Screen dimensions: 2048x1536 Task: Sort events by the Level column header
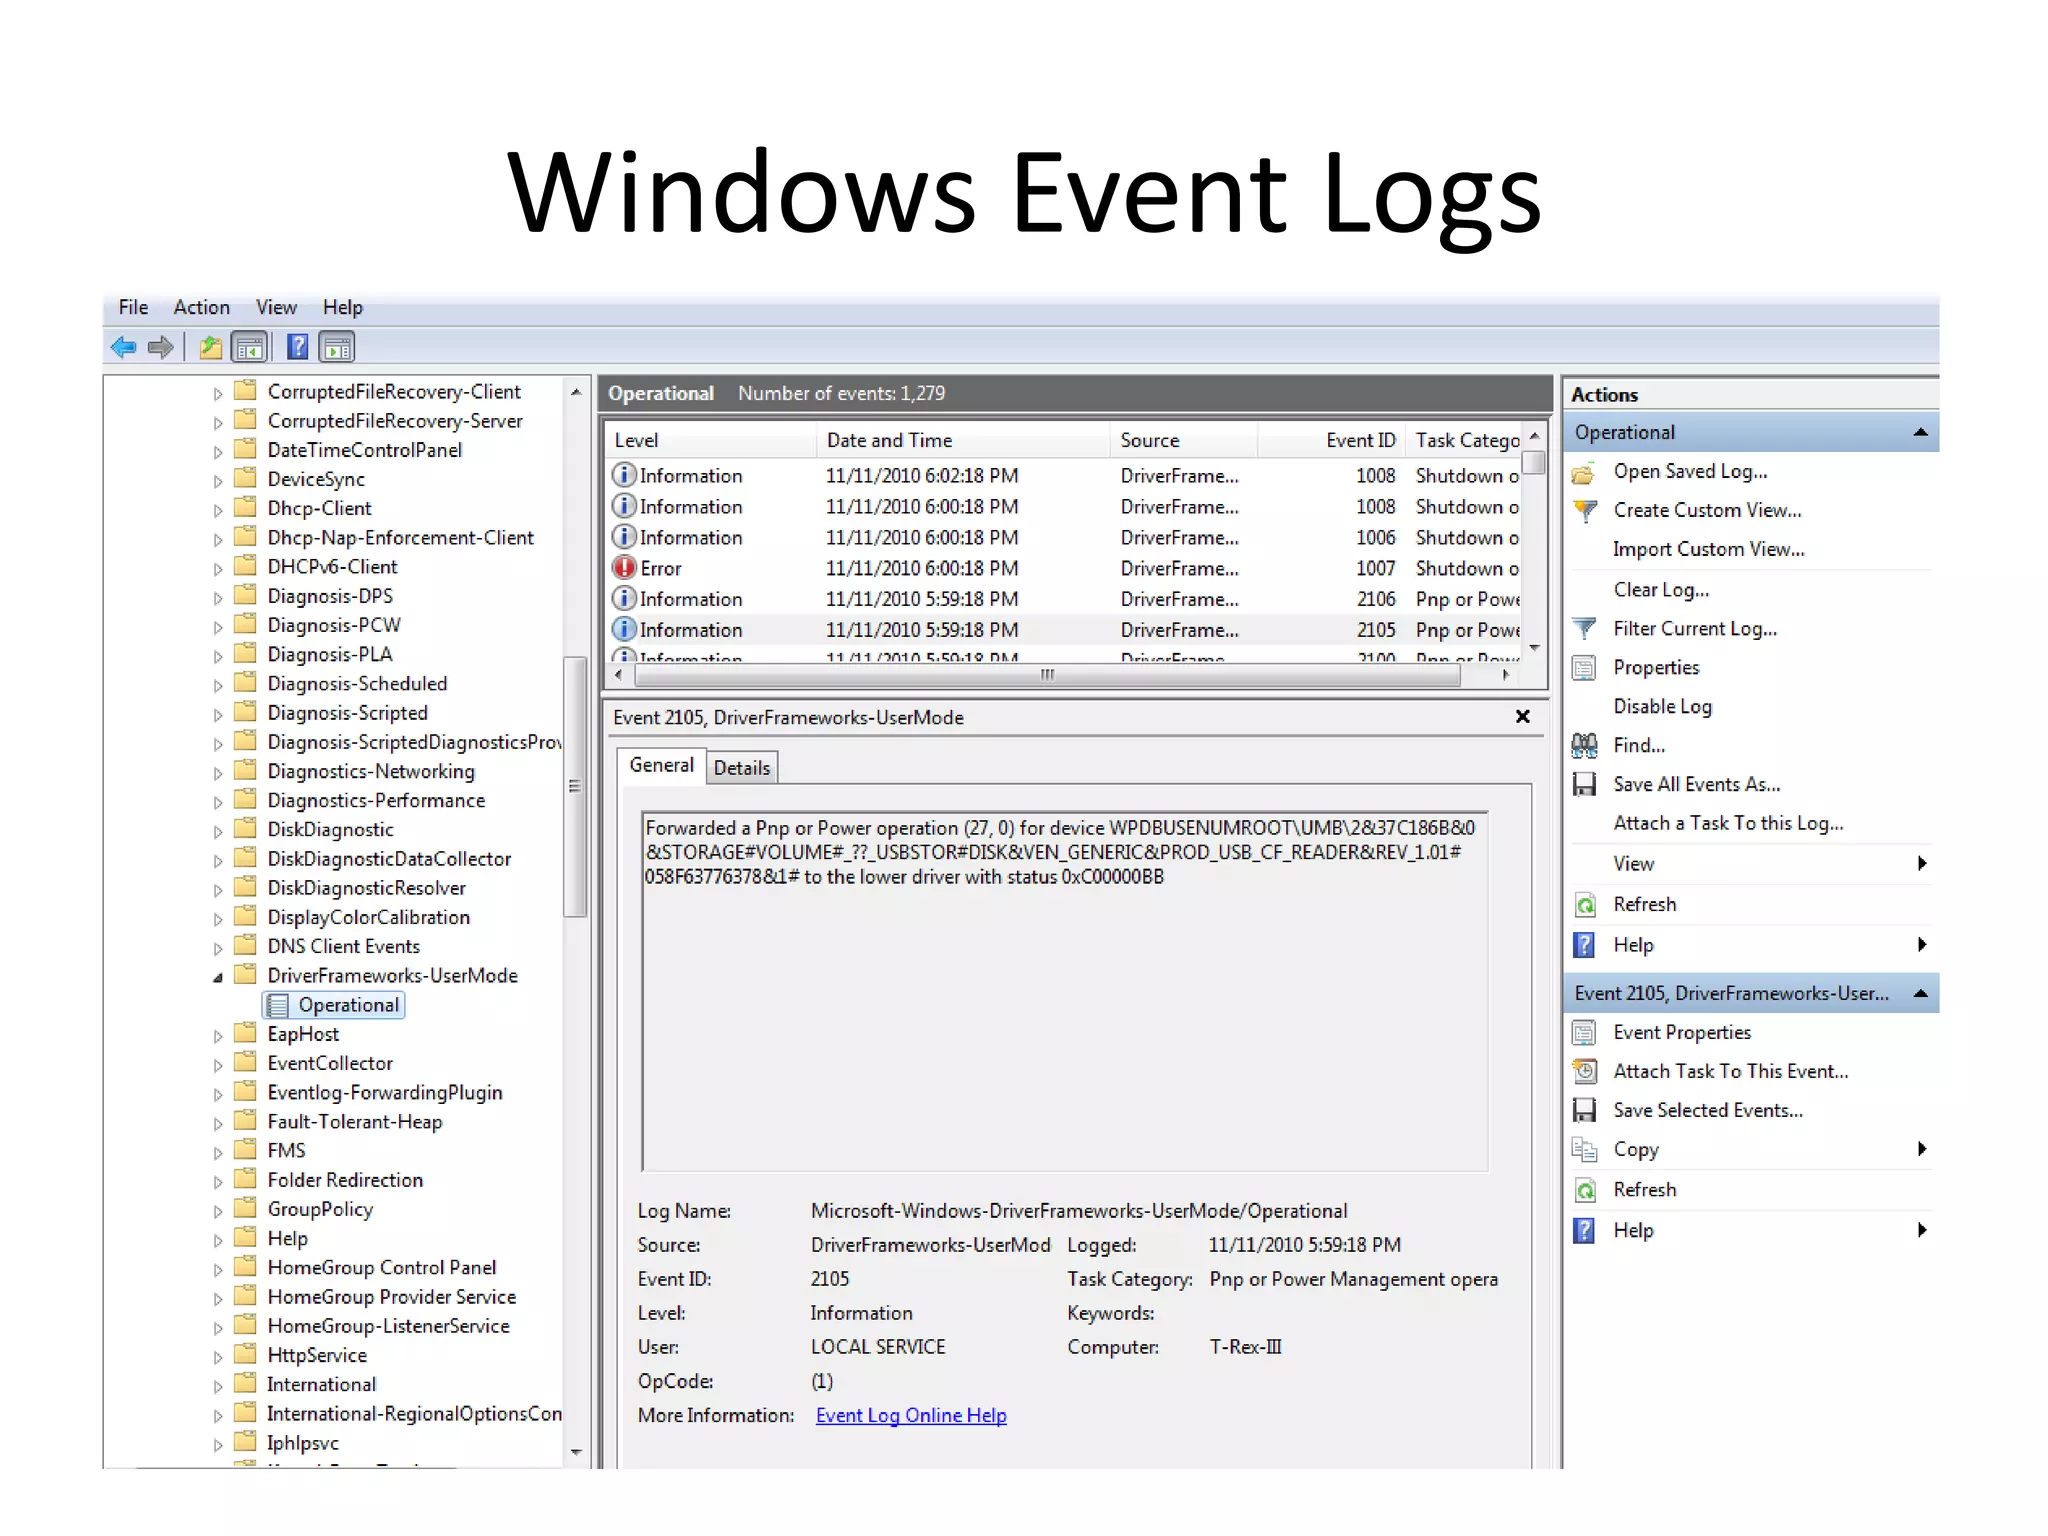click(708, 441)
